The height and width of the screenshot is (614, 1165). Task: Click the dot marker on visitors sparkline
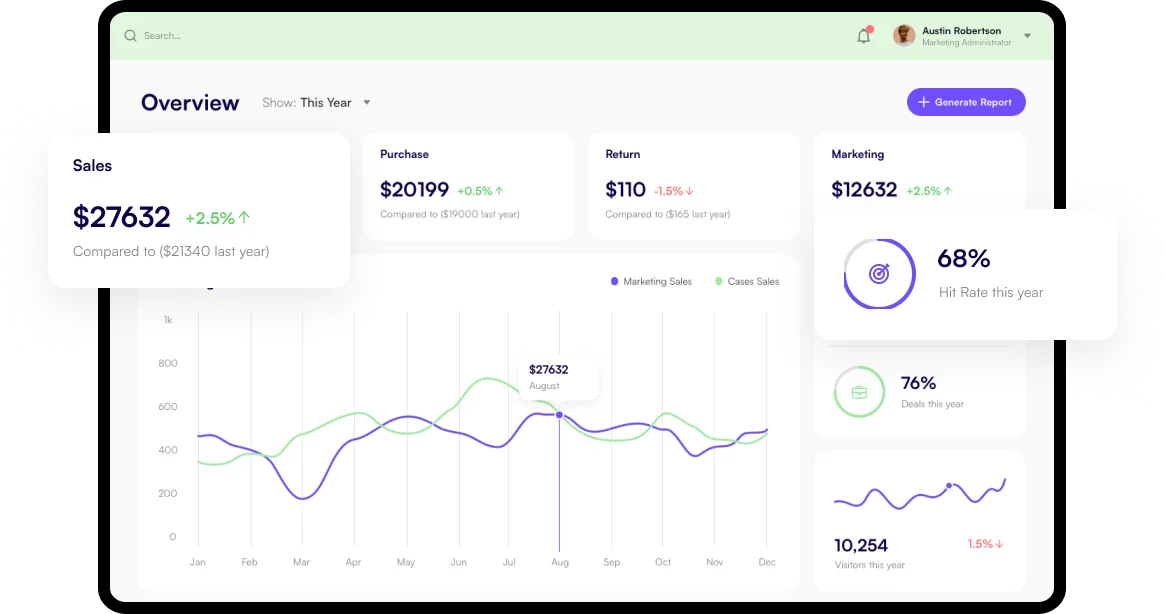coord(949,486)
